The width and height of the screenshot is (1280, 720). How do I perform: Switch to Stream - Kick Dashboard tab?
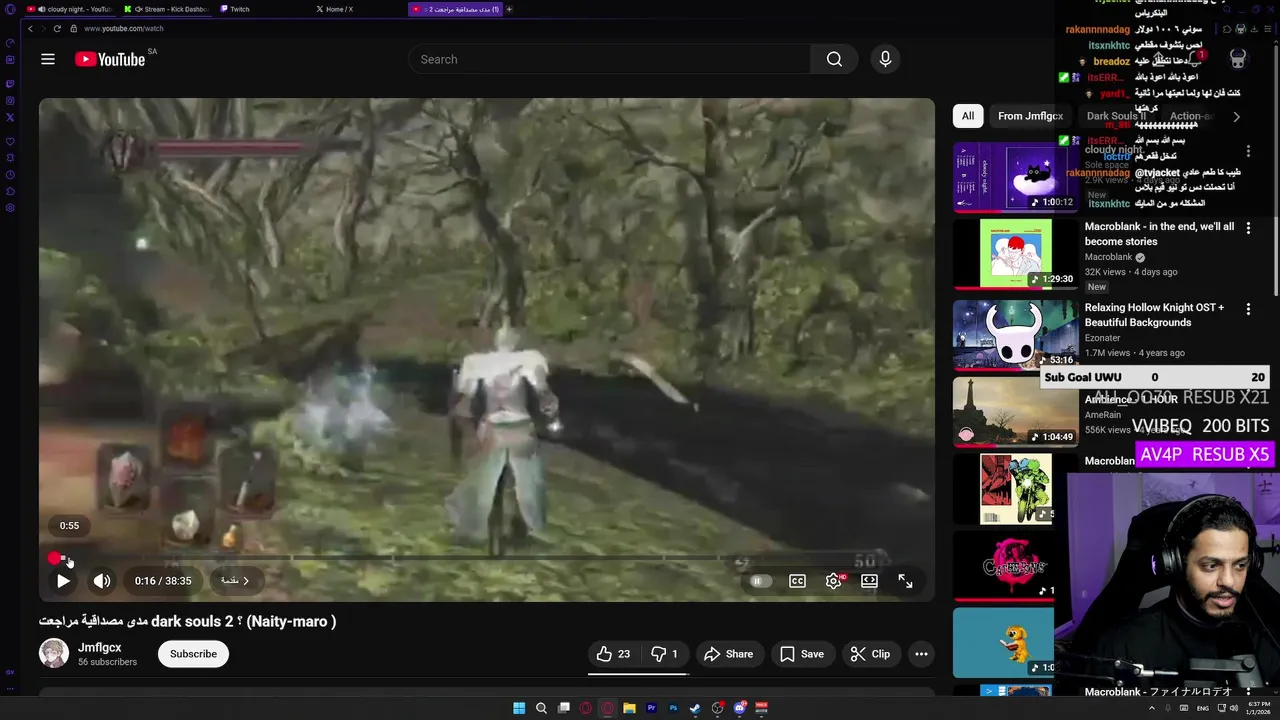165,9
